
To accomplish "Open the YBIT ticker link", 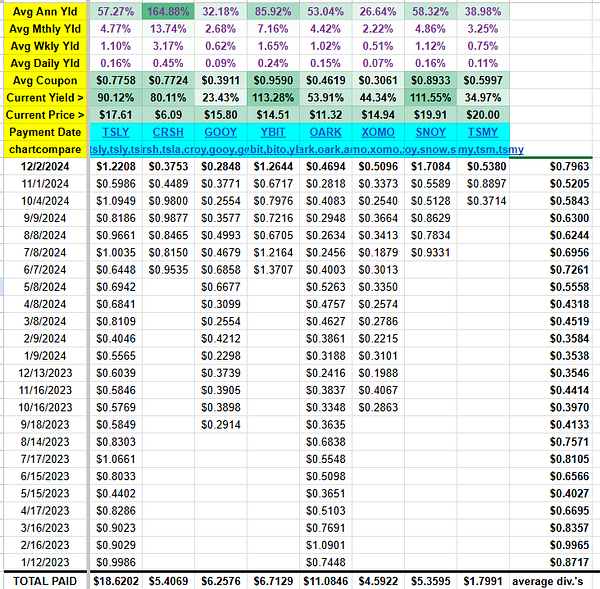I will coord(273,132).
